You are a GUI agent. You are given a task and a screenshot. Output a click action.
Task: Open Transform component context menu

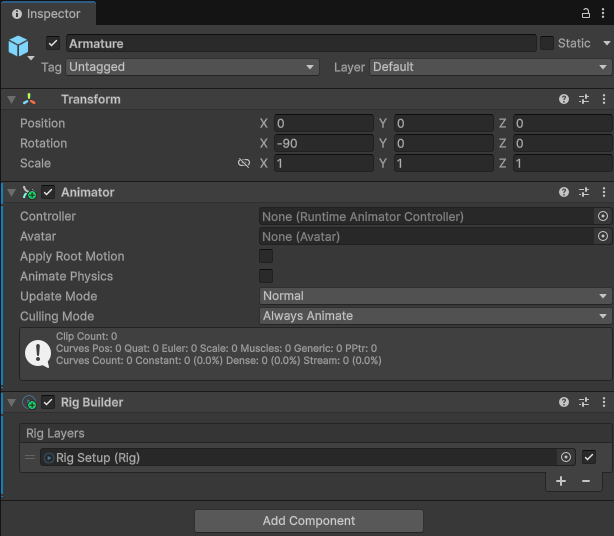(604, 99)
